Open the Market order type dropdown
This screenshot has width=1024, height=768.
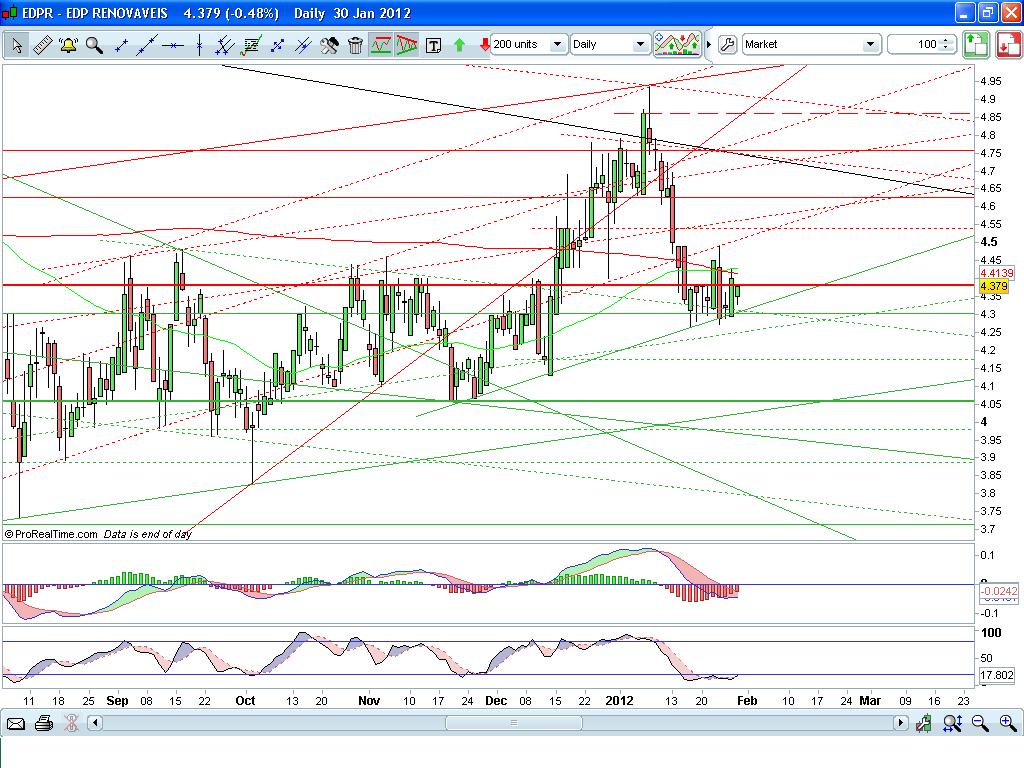tap(811, 44)
